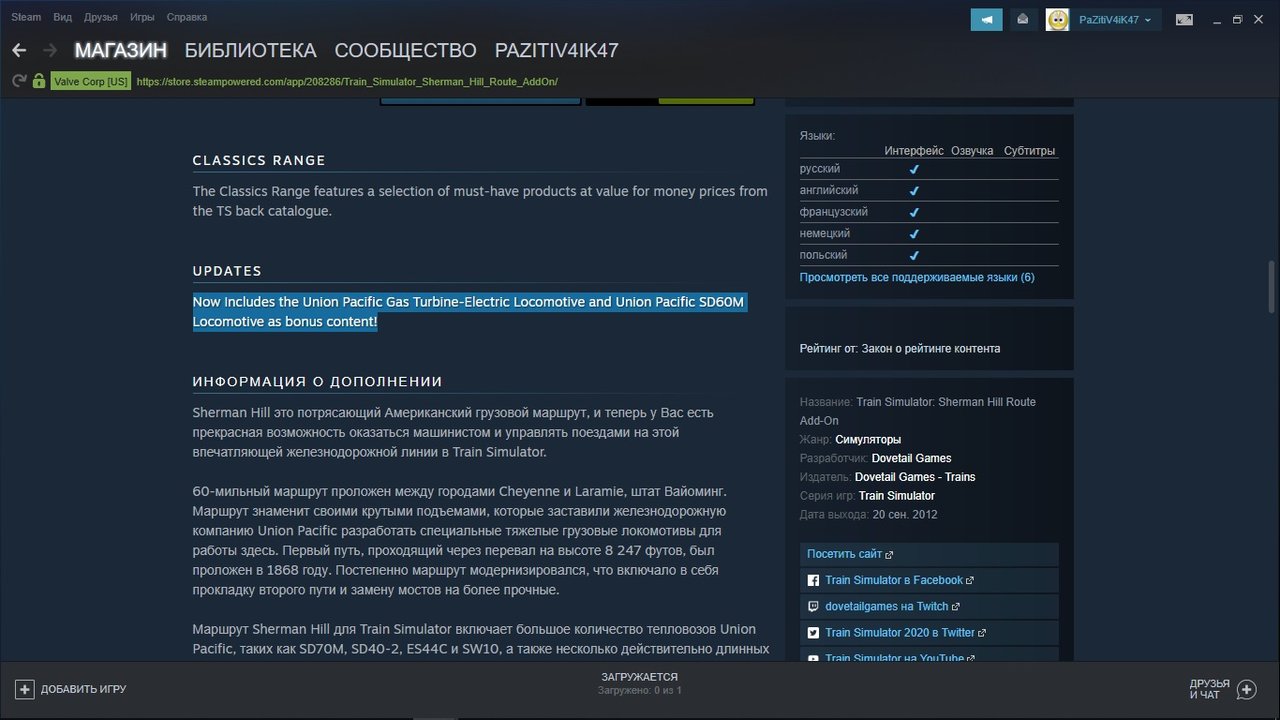
Task: Click the ИНФОРМАЦИЯ О ДОПОЛНЕНИИ heading
Action: click(318, 381)
